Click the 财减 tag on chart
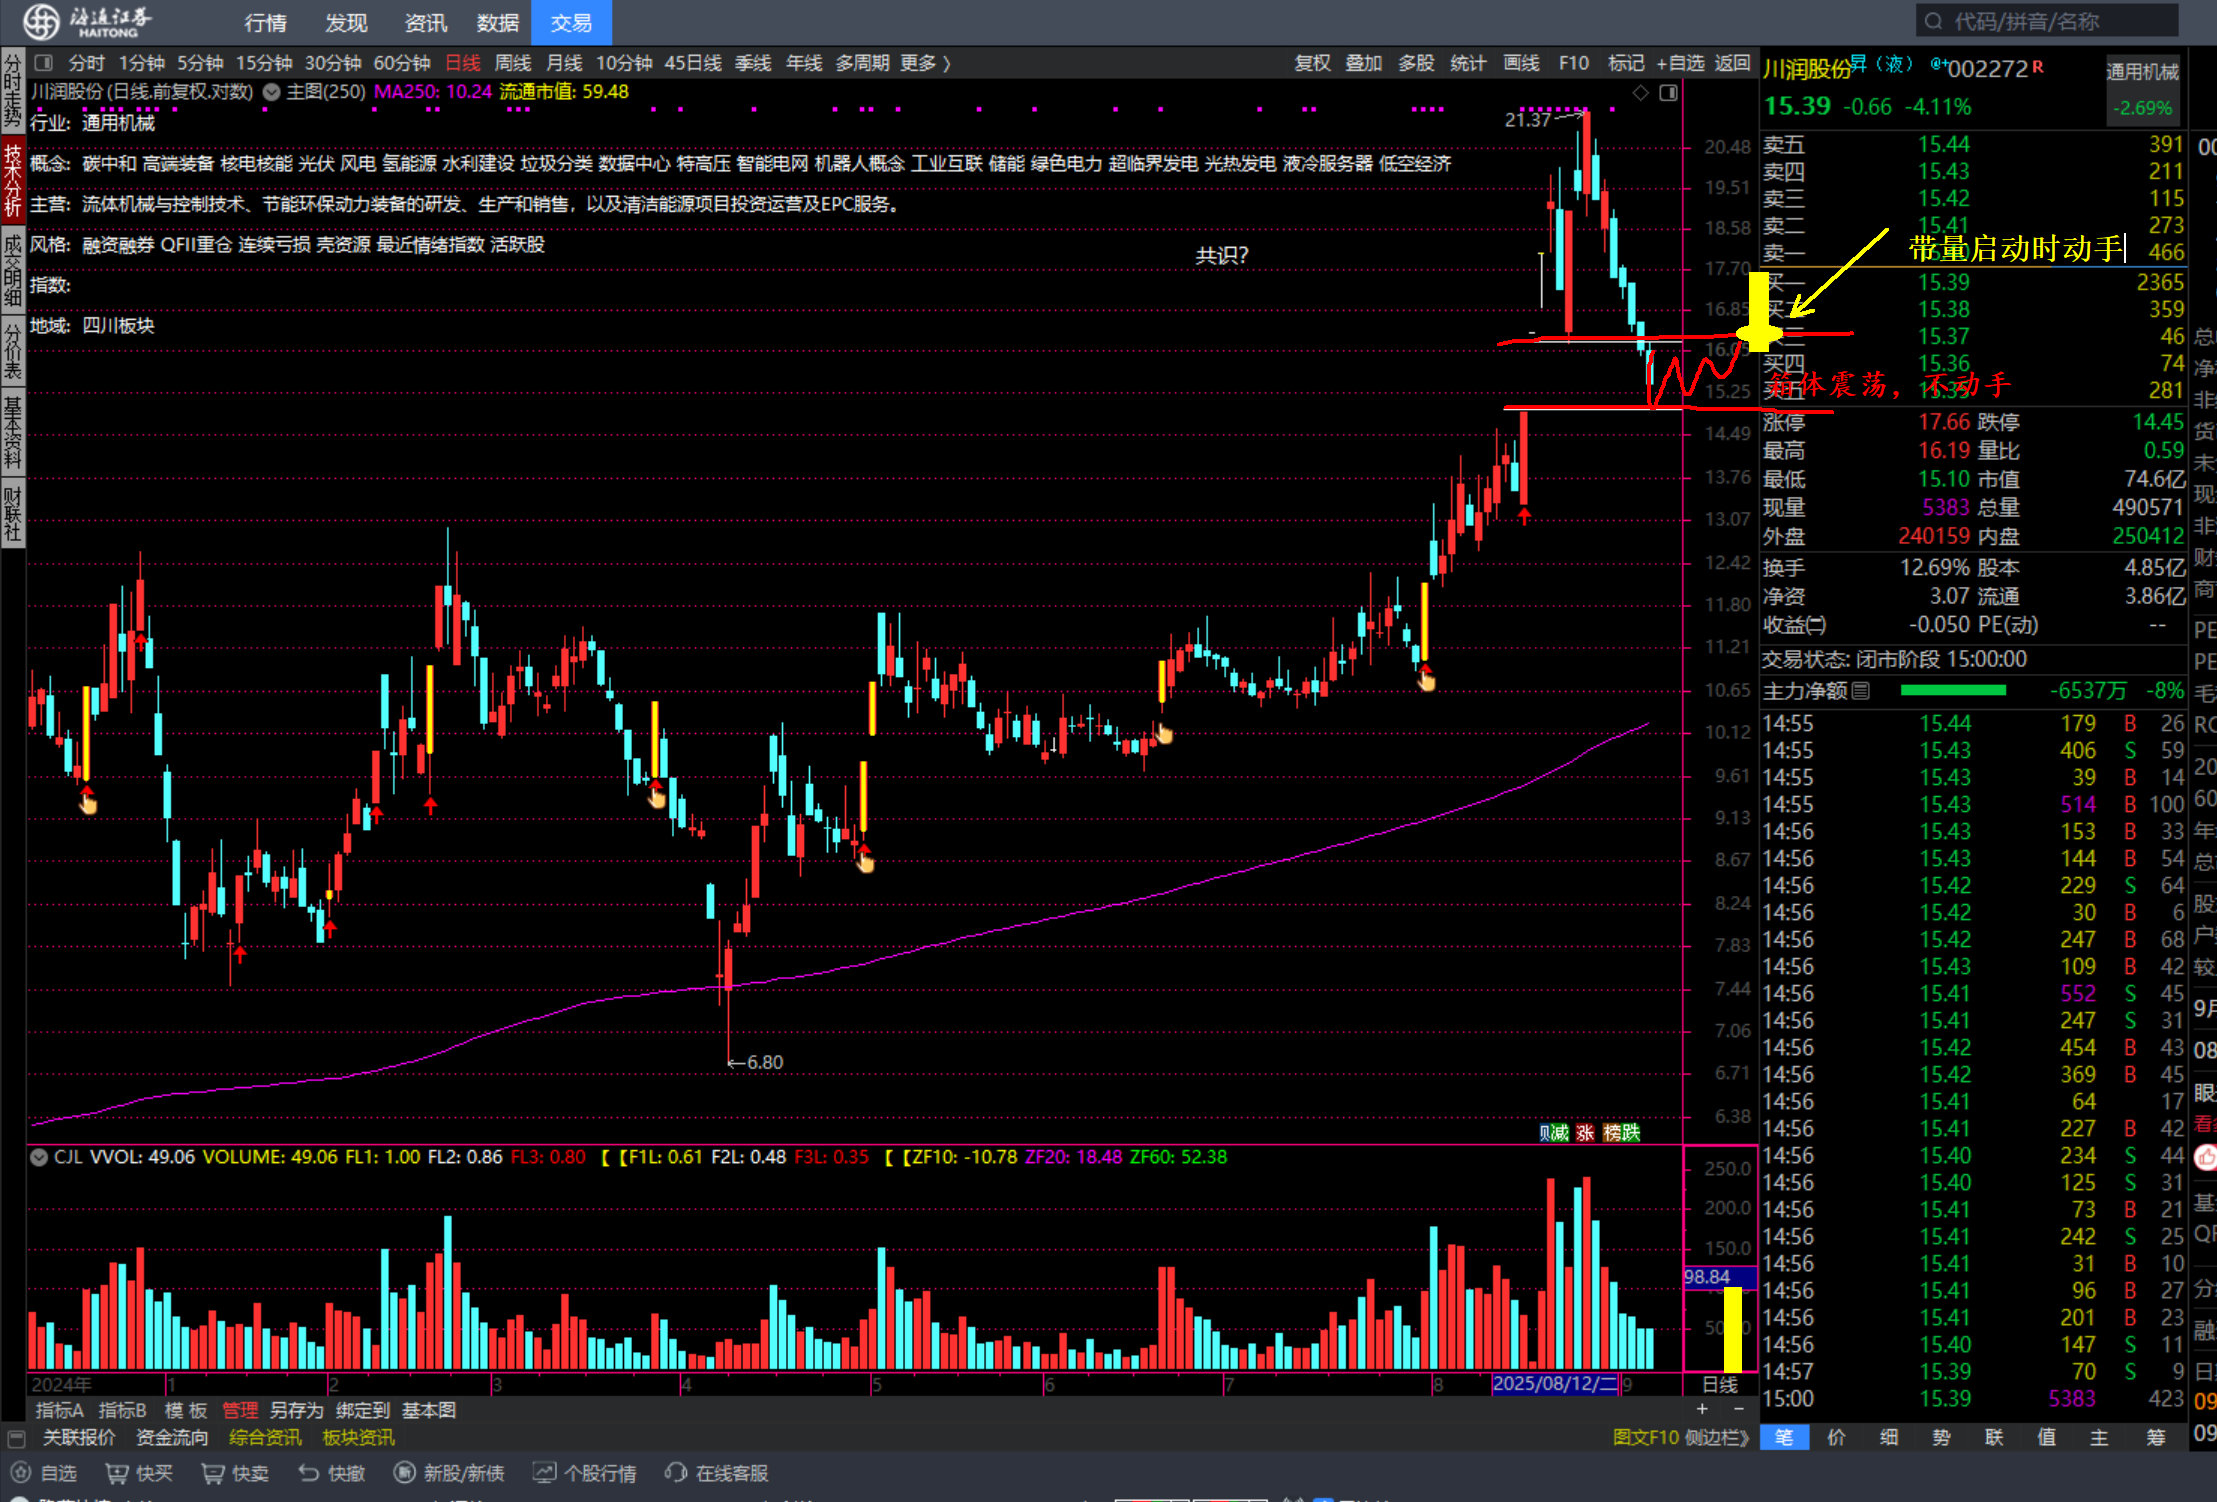This screenshot has height=1502, width=2217. click(x=1553, y=1132)
